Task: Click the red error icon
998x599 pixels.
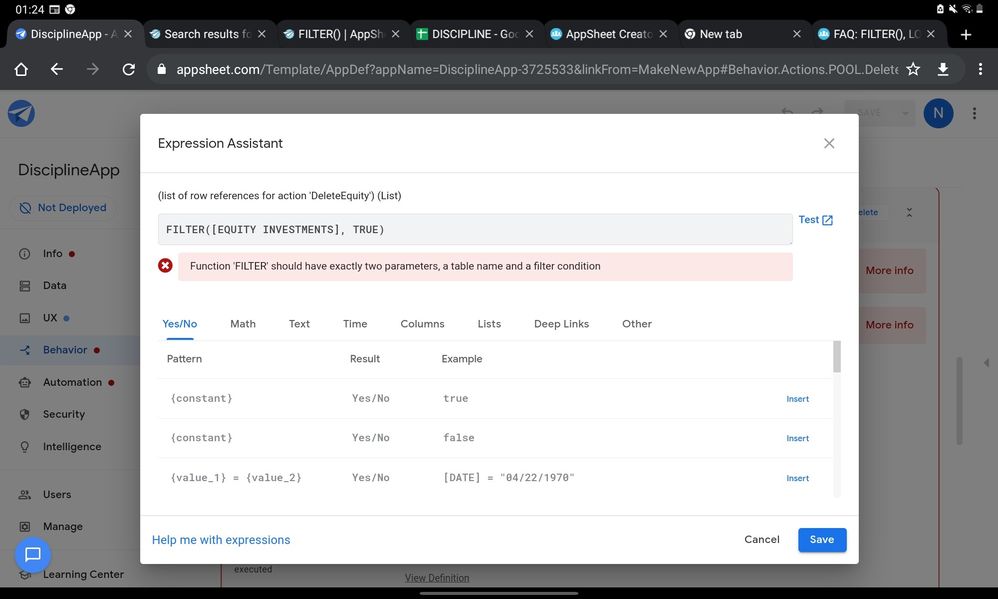Action: point(165,265)
